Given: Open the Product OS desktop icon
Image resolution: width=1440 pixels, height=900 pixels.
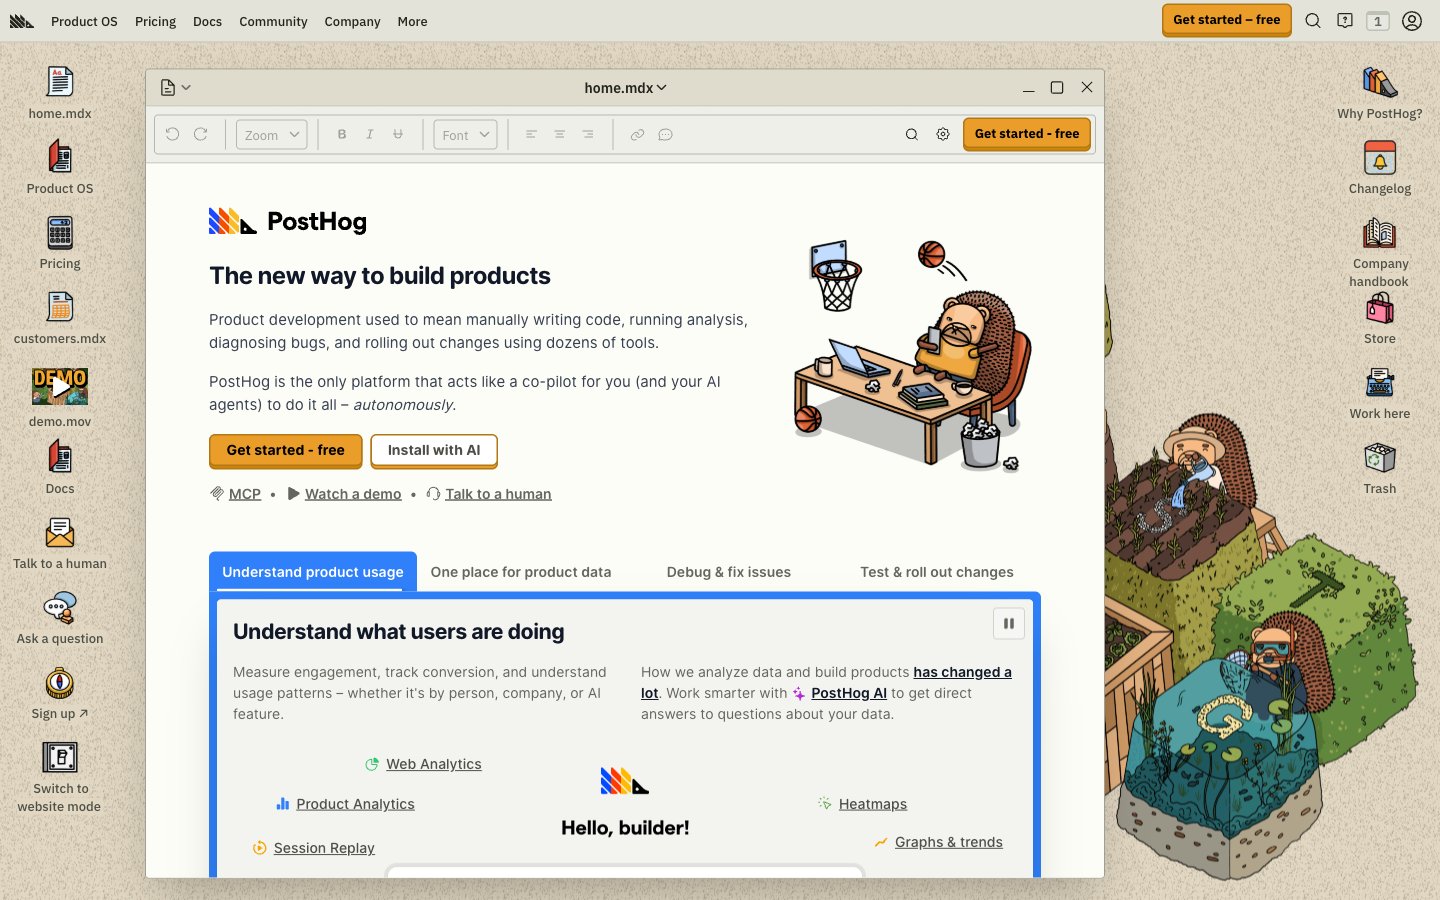Looking at the screenshot, I should [x=60, y=168].
